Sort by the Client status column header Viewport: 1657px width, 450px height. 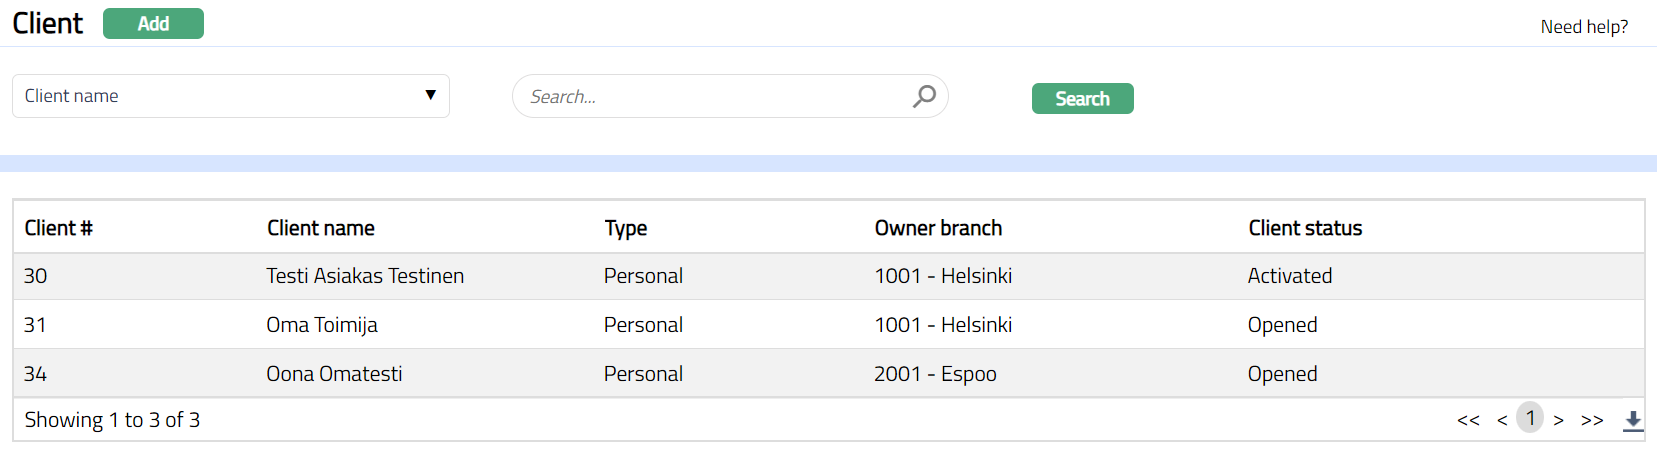pos(1305,228)
